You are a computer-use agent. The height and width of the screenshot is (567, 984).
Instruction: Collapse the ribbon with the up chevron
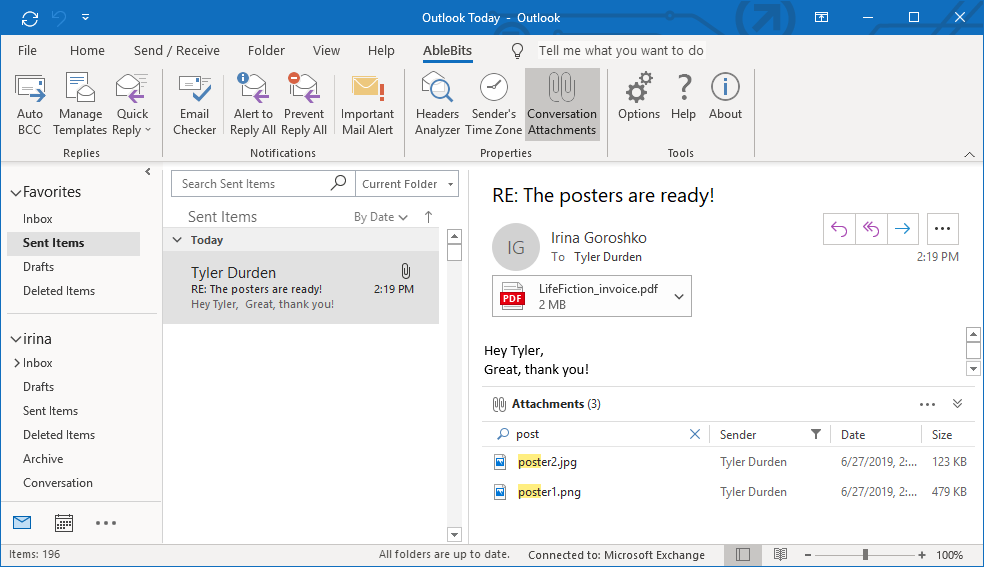click(x=970, y=154)
